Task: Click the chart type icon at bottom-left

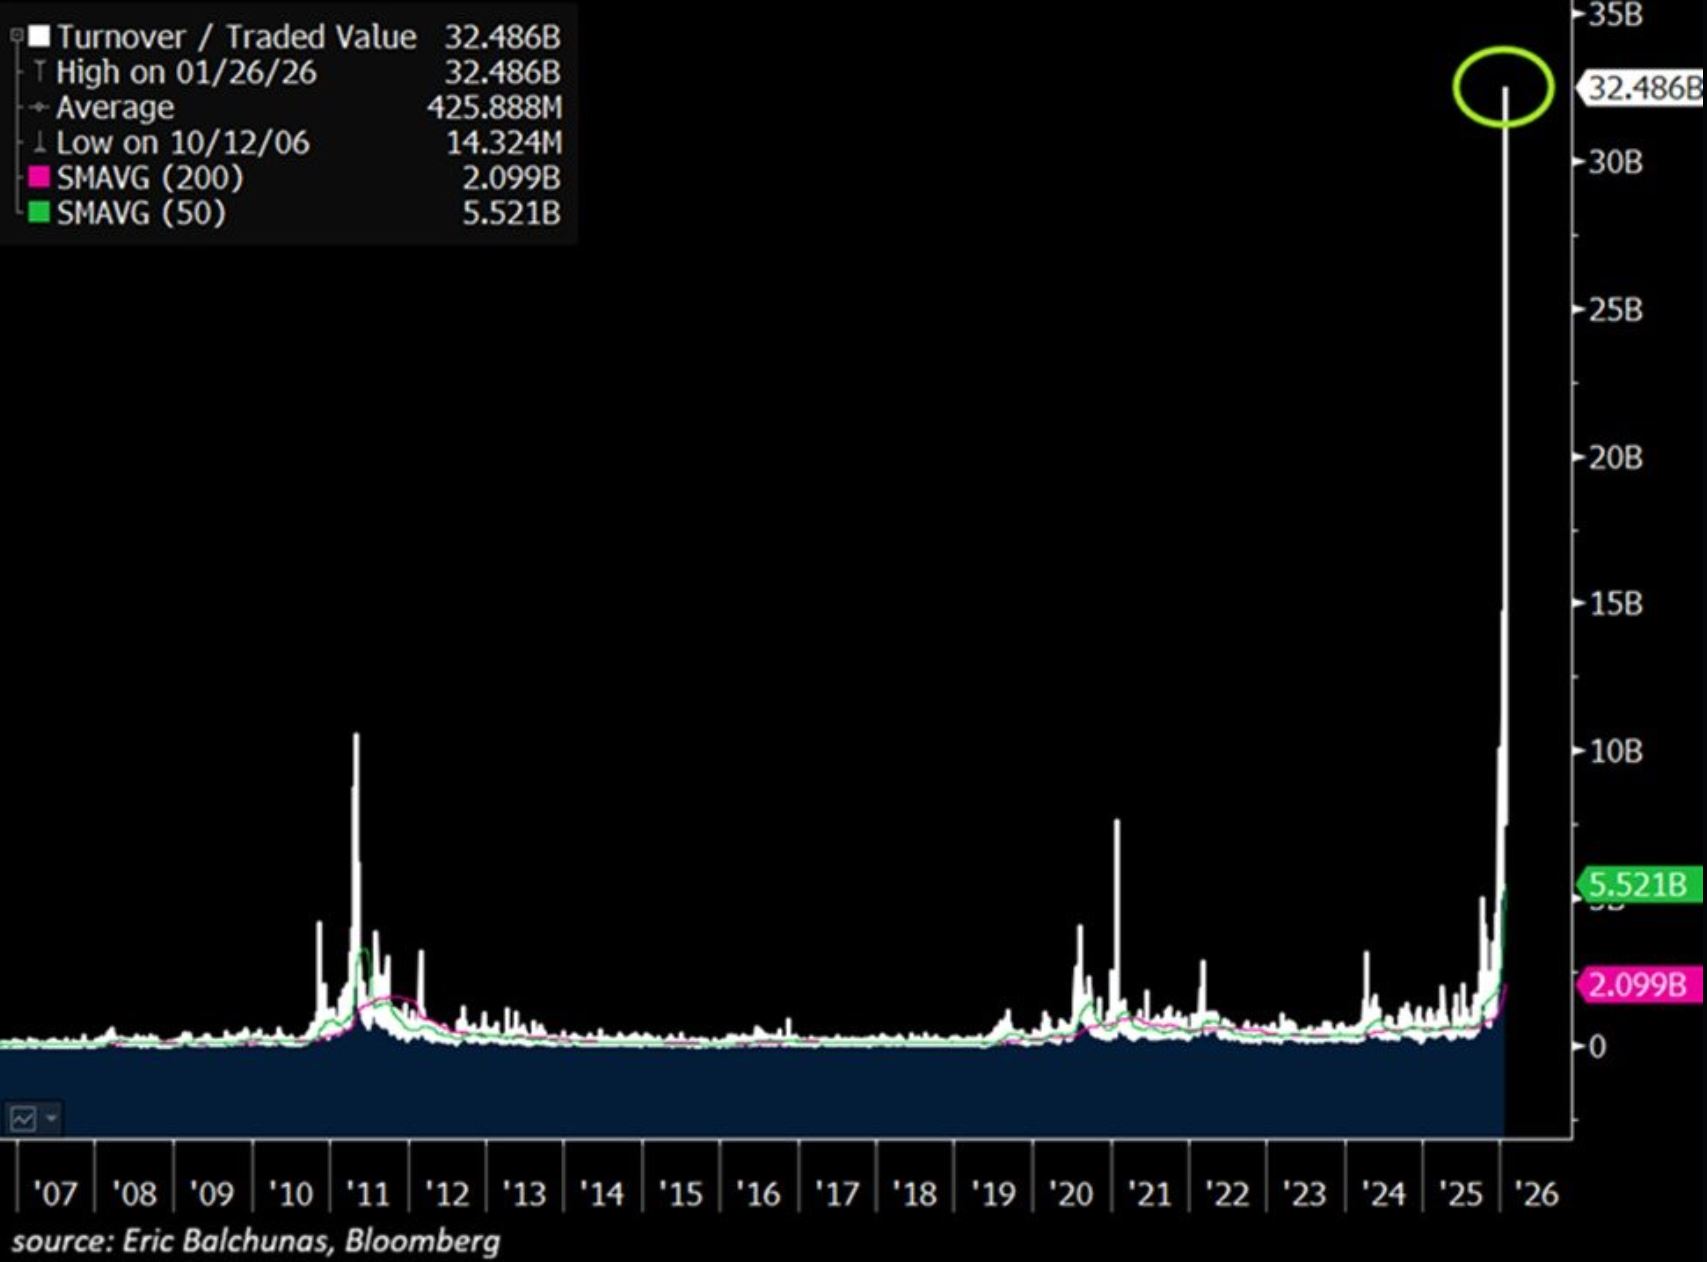Action: (22, 1117)
